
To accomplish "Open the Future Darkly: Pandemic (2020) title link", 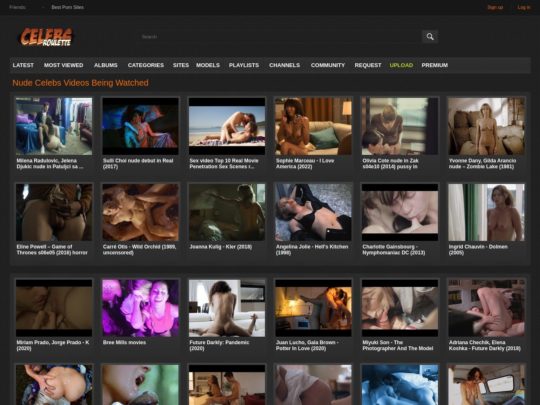I will [219, 345].
